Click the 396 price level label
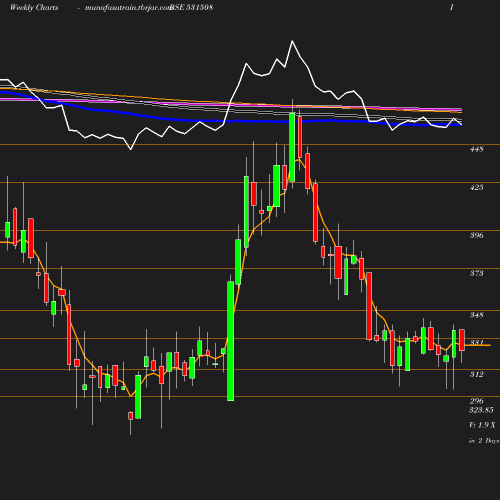Screen dimensions: 500x500 click(x=477, y=235)
